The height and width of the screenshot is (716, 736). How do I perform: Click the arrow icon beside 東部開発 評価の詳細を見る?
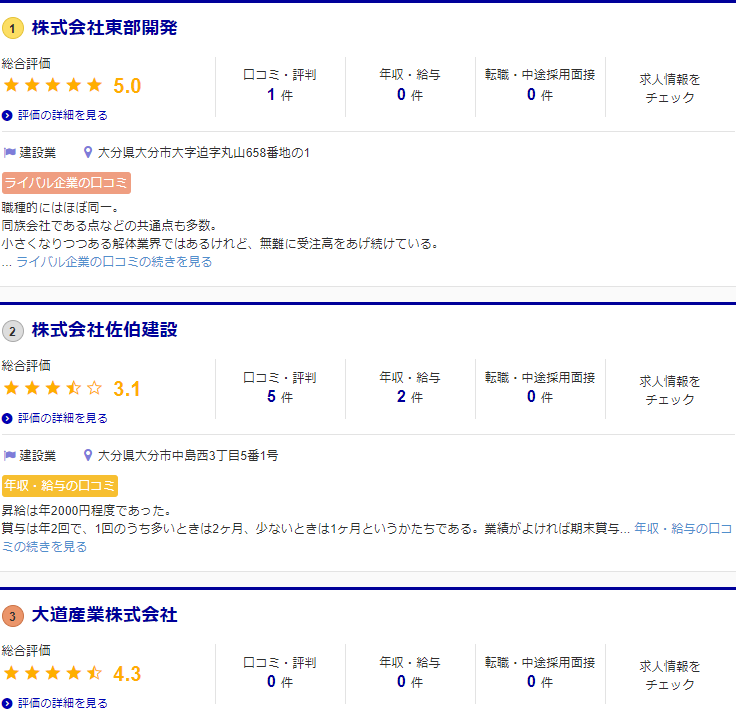pos(8,116)
